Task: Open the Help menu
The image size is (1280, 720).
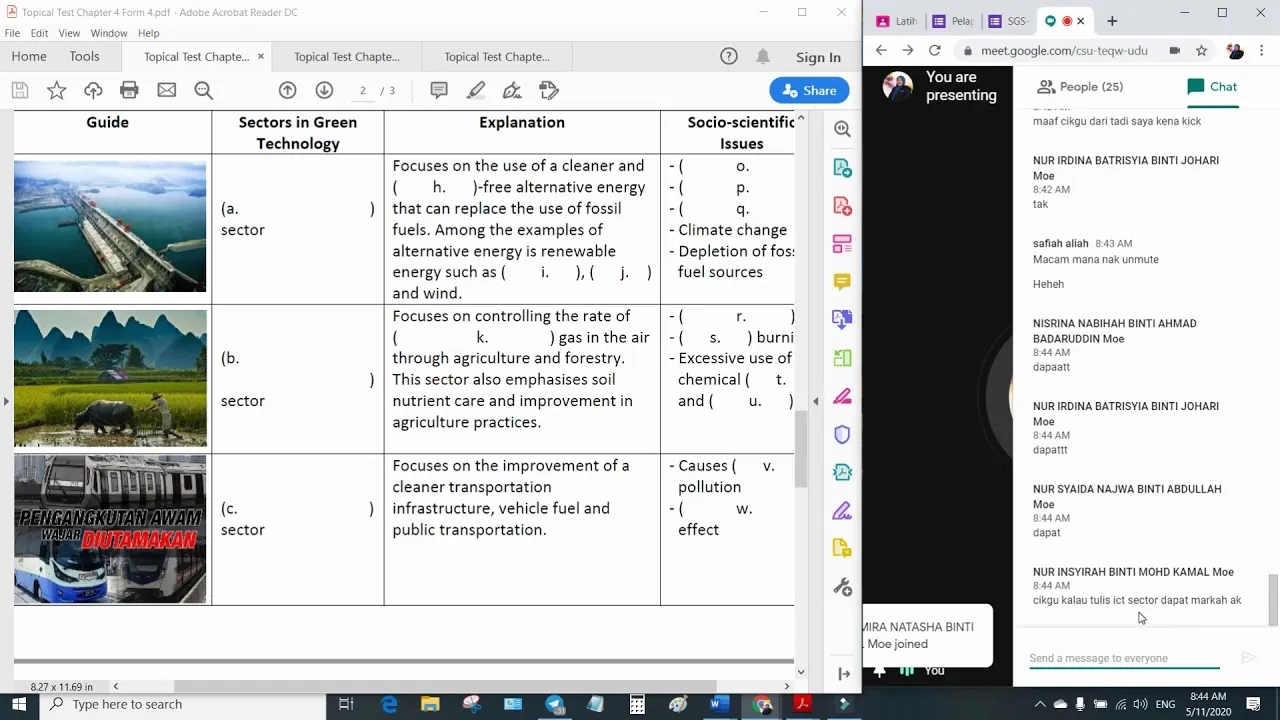Action: click(x=148, y=33)
